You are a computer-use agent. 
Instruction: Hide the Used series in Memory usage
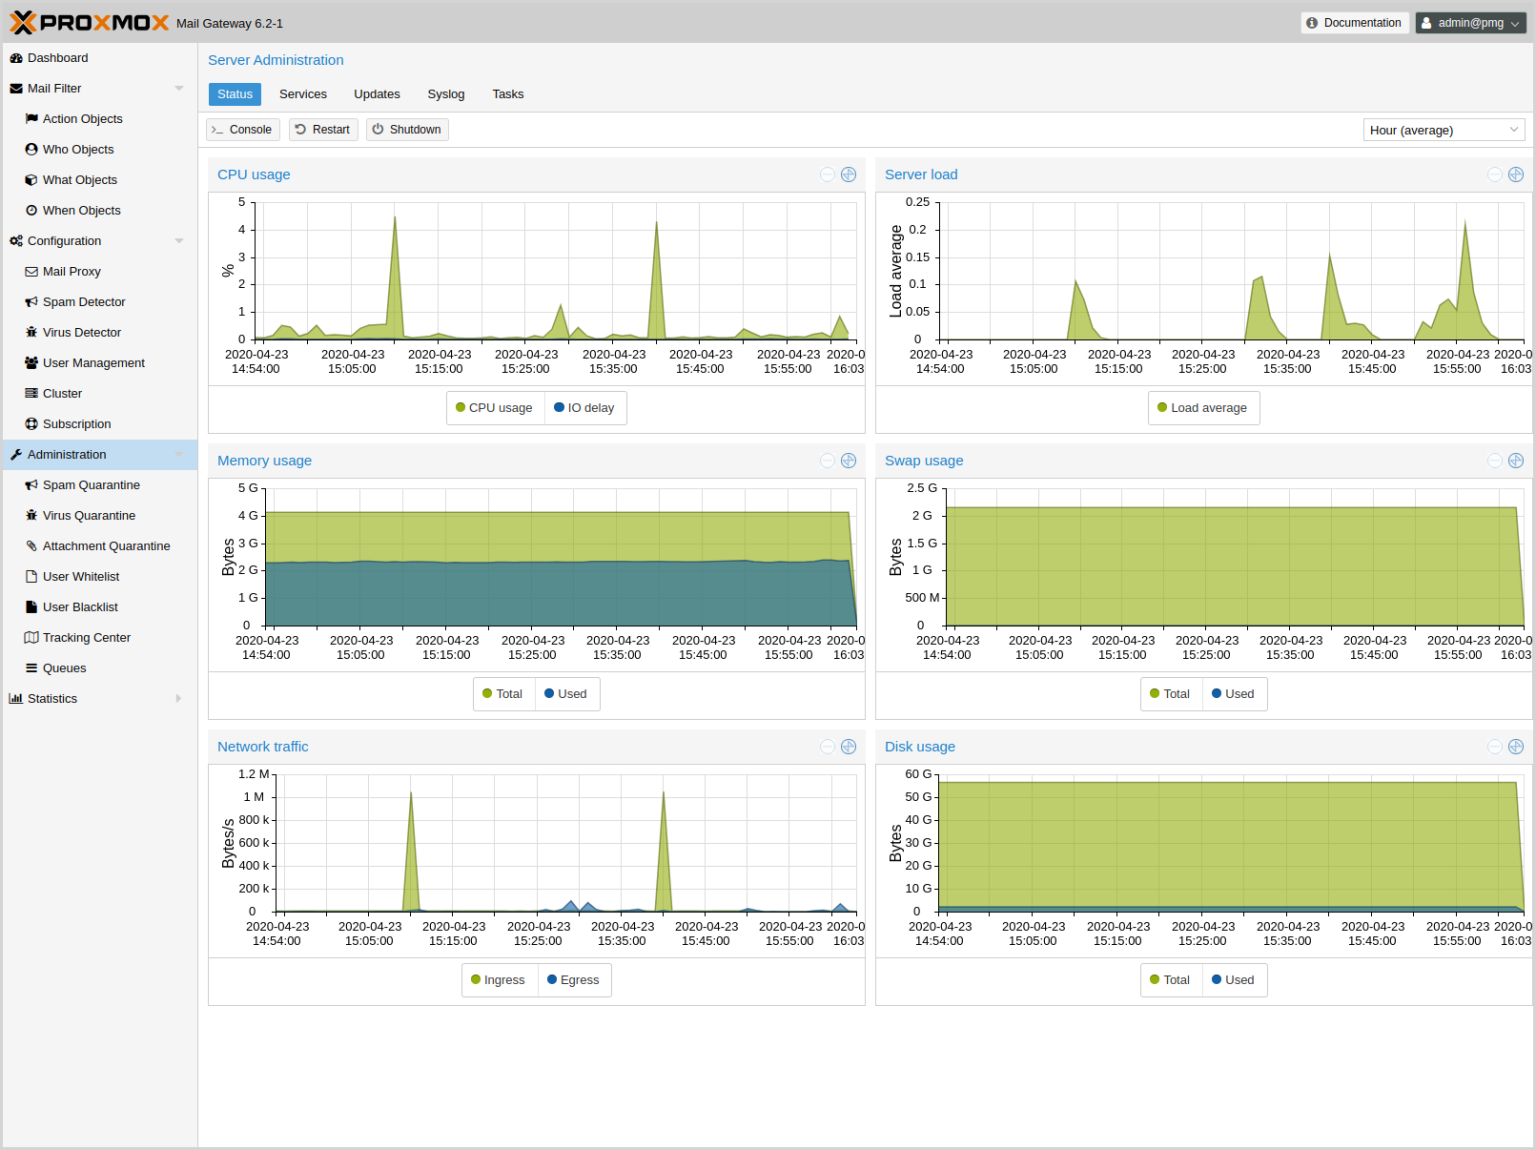click(x=566, y=694)
